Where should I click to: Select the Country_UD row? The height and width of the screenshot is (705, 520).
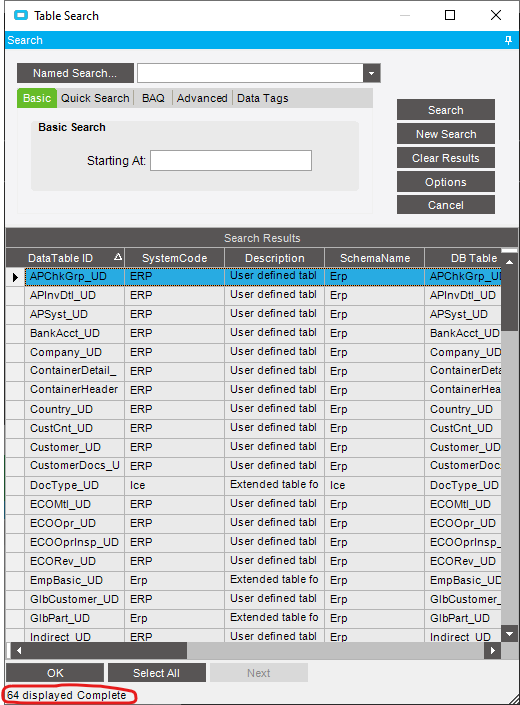click(254, 409)
